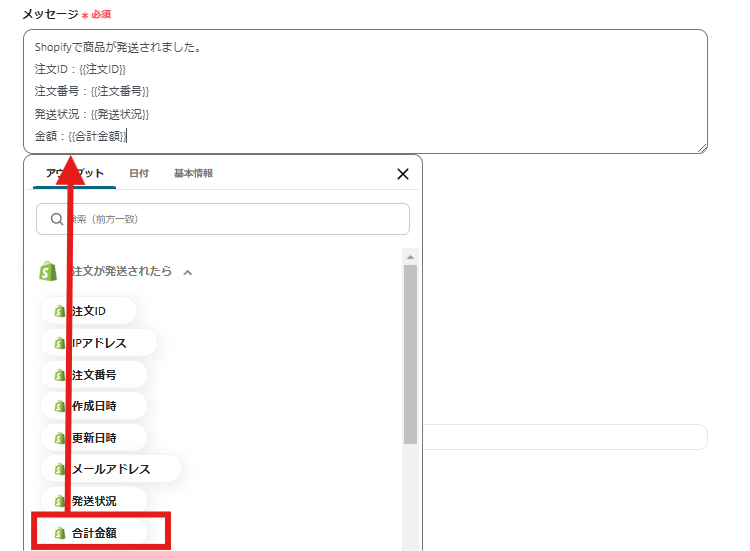750x551 pixels.
Task: Select the 合計金額 output chip
Action: 94,532
